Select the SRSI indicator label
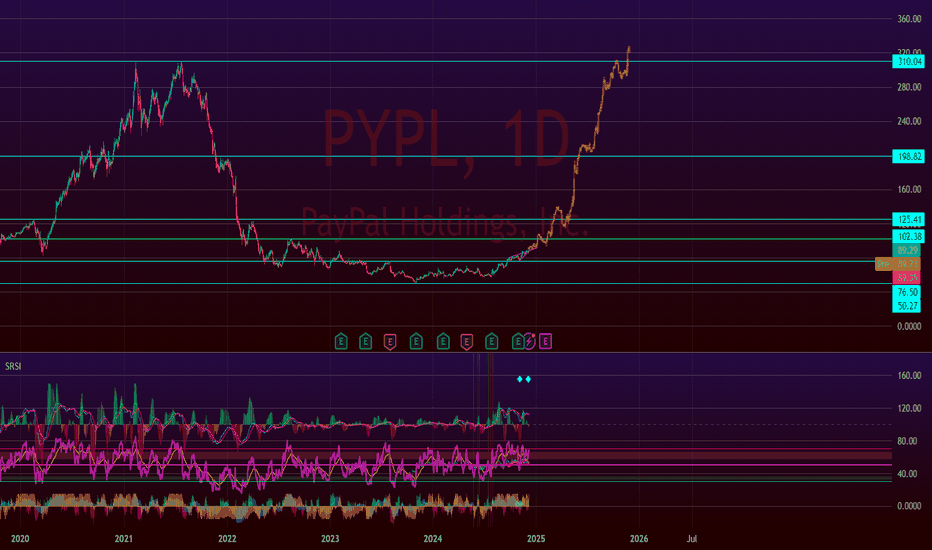 pos(13,366)
